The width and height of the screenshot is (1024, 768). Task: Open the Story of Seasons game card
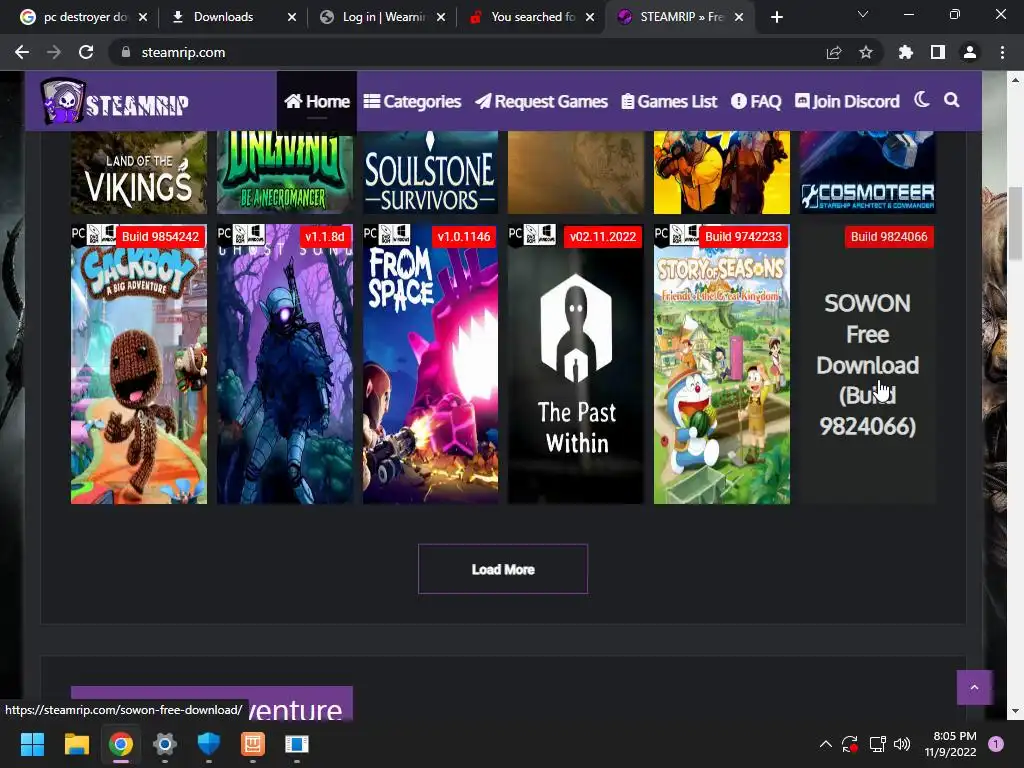tap(722, 364)
